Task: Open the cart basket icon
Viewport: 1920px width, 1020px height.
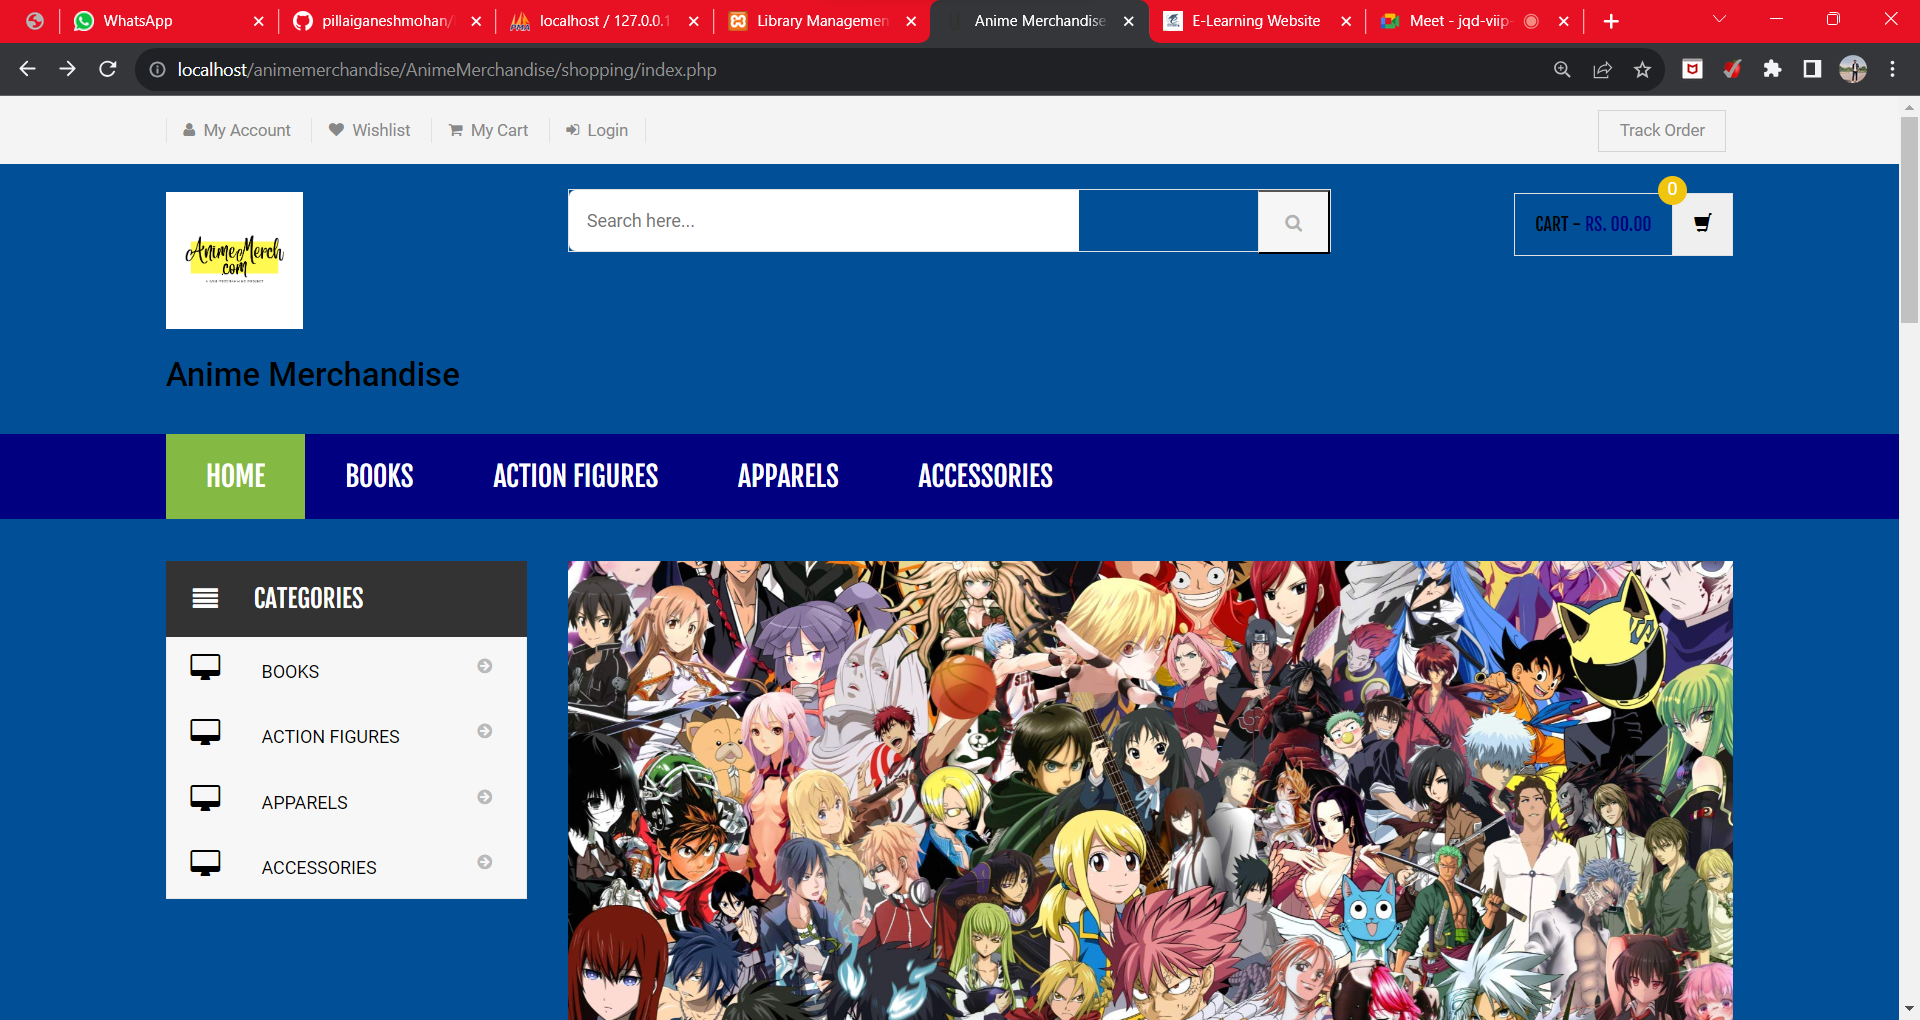Action: [1702, 224]
